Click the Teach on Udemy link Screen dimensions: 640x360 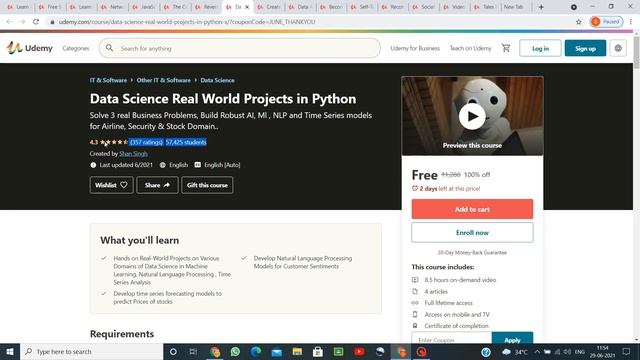471,48
